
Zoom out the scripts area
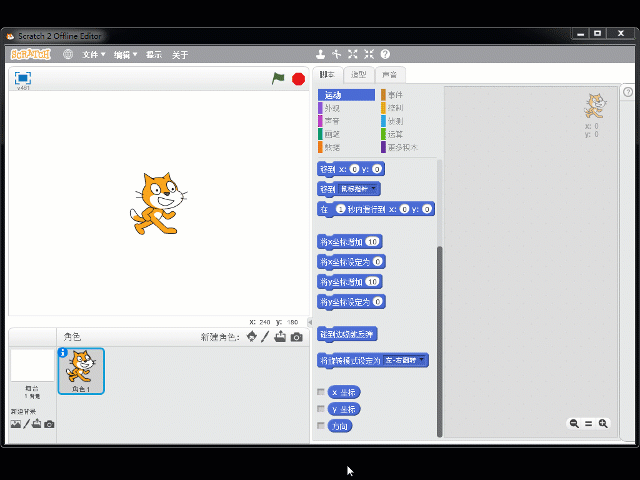[x=574, y=424]
